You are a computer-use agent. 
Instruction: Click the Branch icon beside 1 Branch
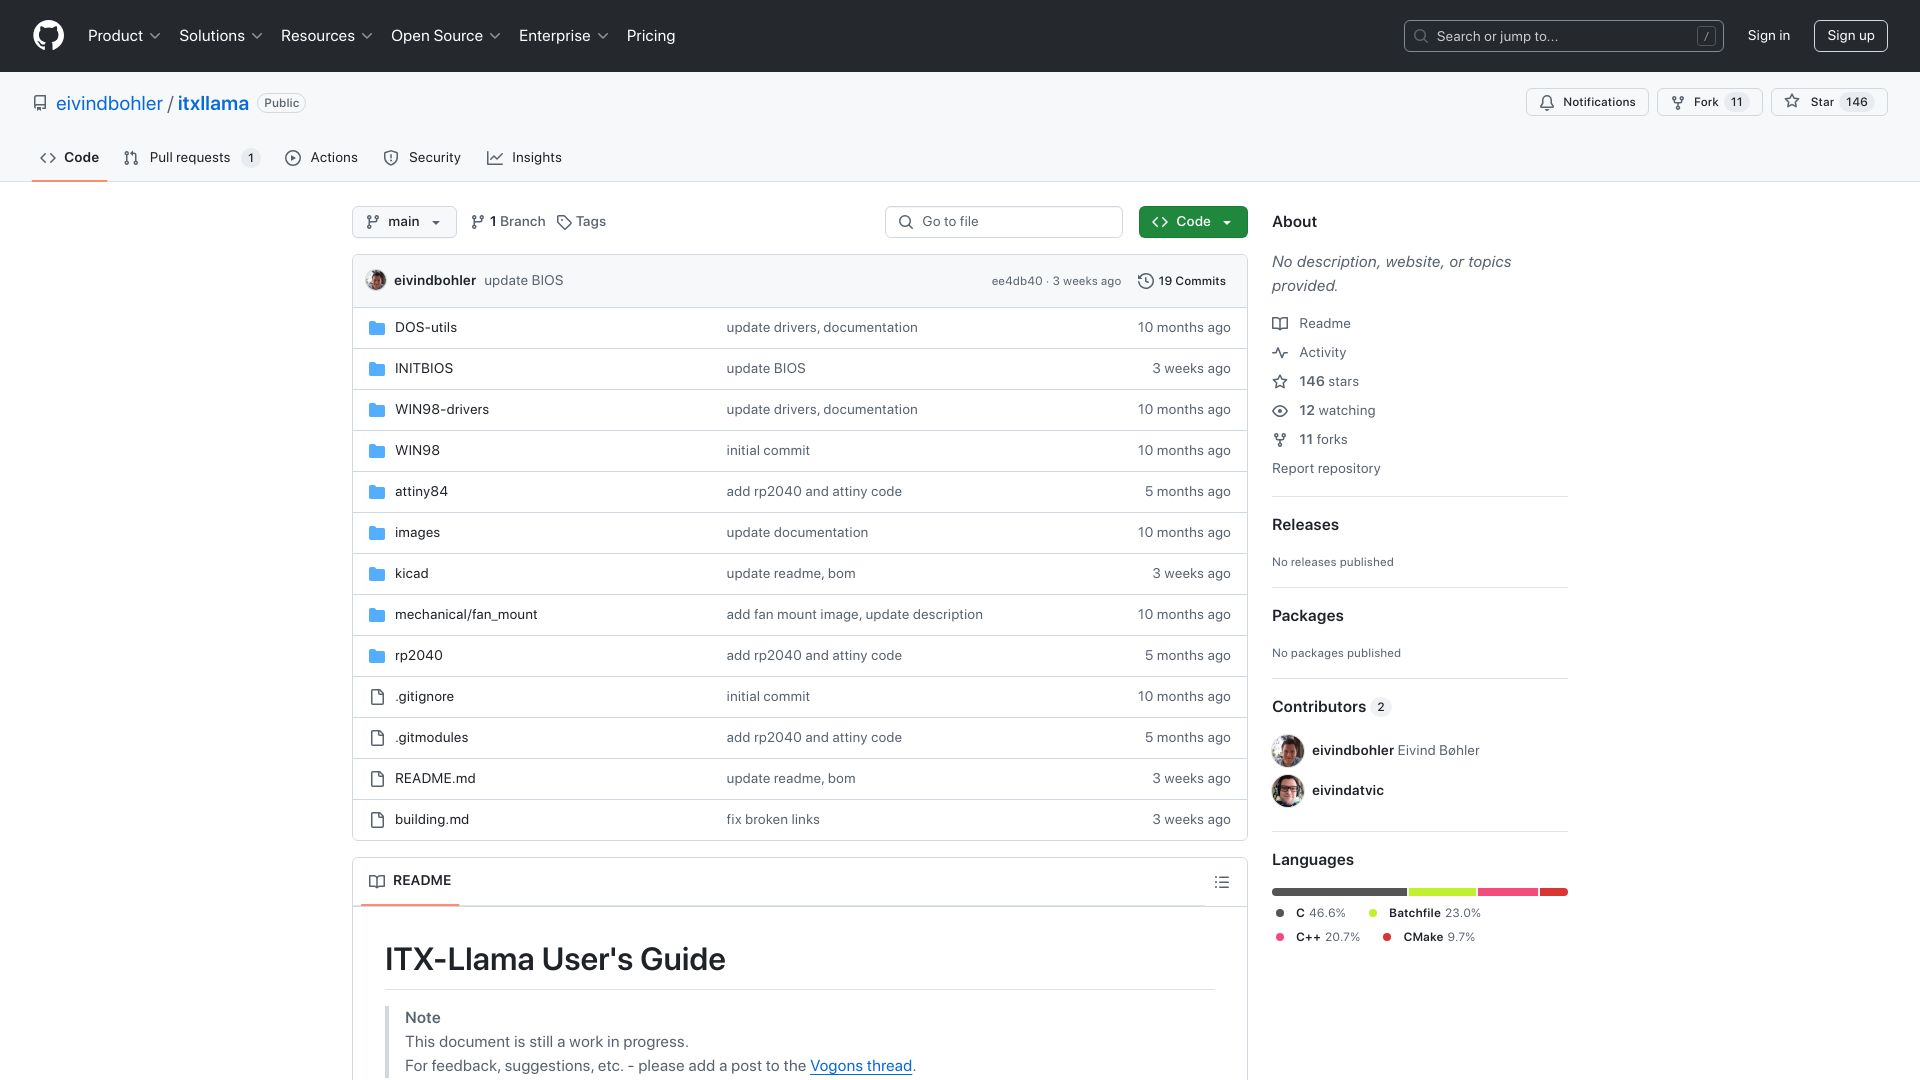478,222
